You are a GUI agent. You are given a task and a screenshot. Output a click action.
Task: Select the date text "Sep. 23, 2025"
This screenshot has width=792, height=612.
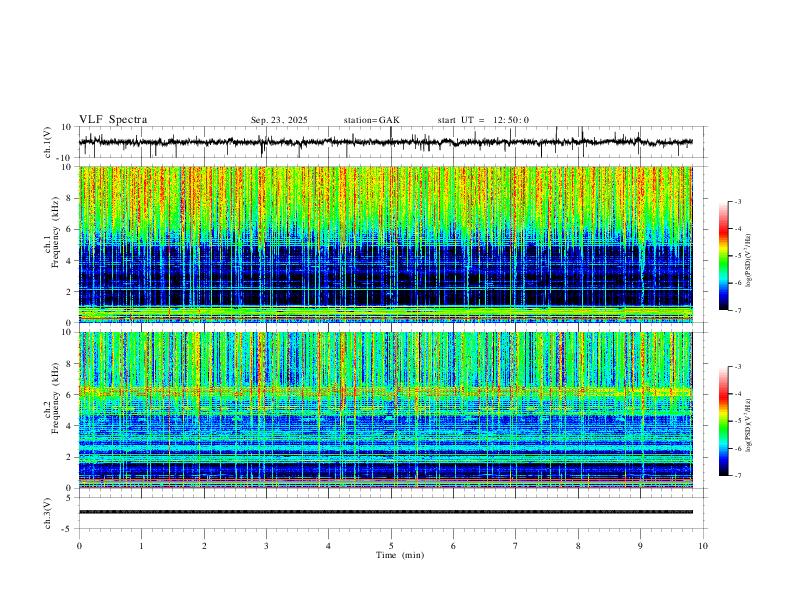[x=279, y=120]
